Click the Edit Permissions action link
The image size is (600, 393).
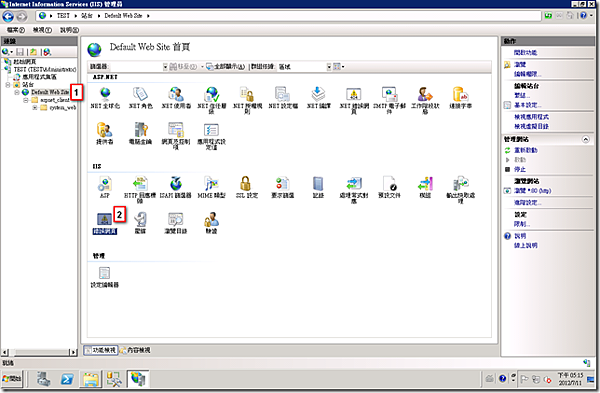(x=528, y=74)
